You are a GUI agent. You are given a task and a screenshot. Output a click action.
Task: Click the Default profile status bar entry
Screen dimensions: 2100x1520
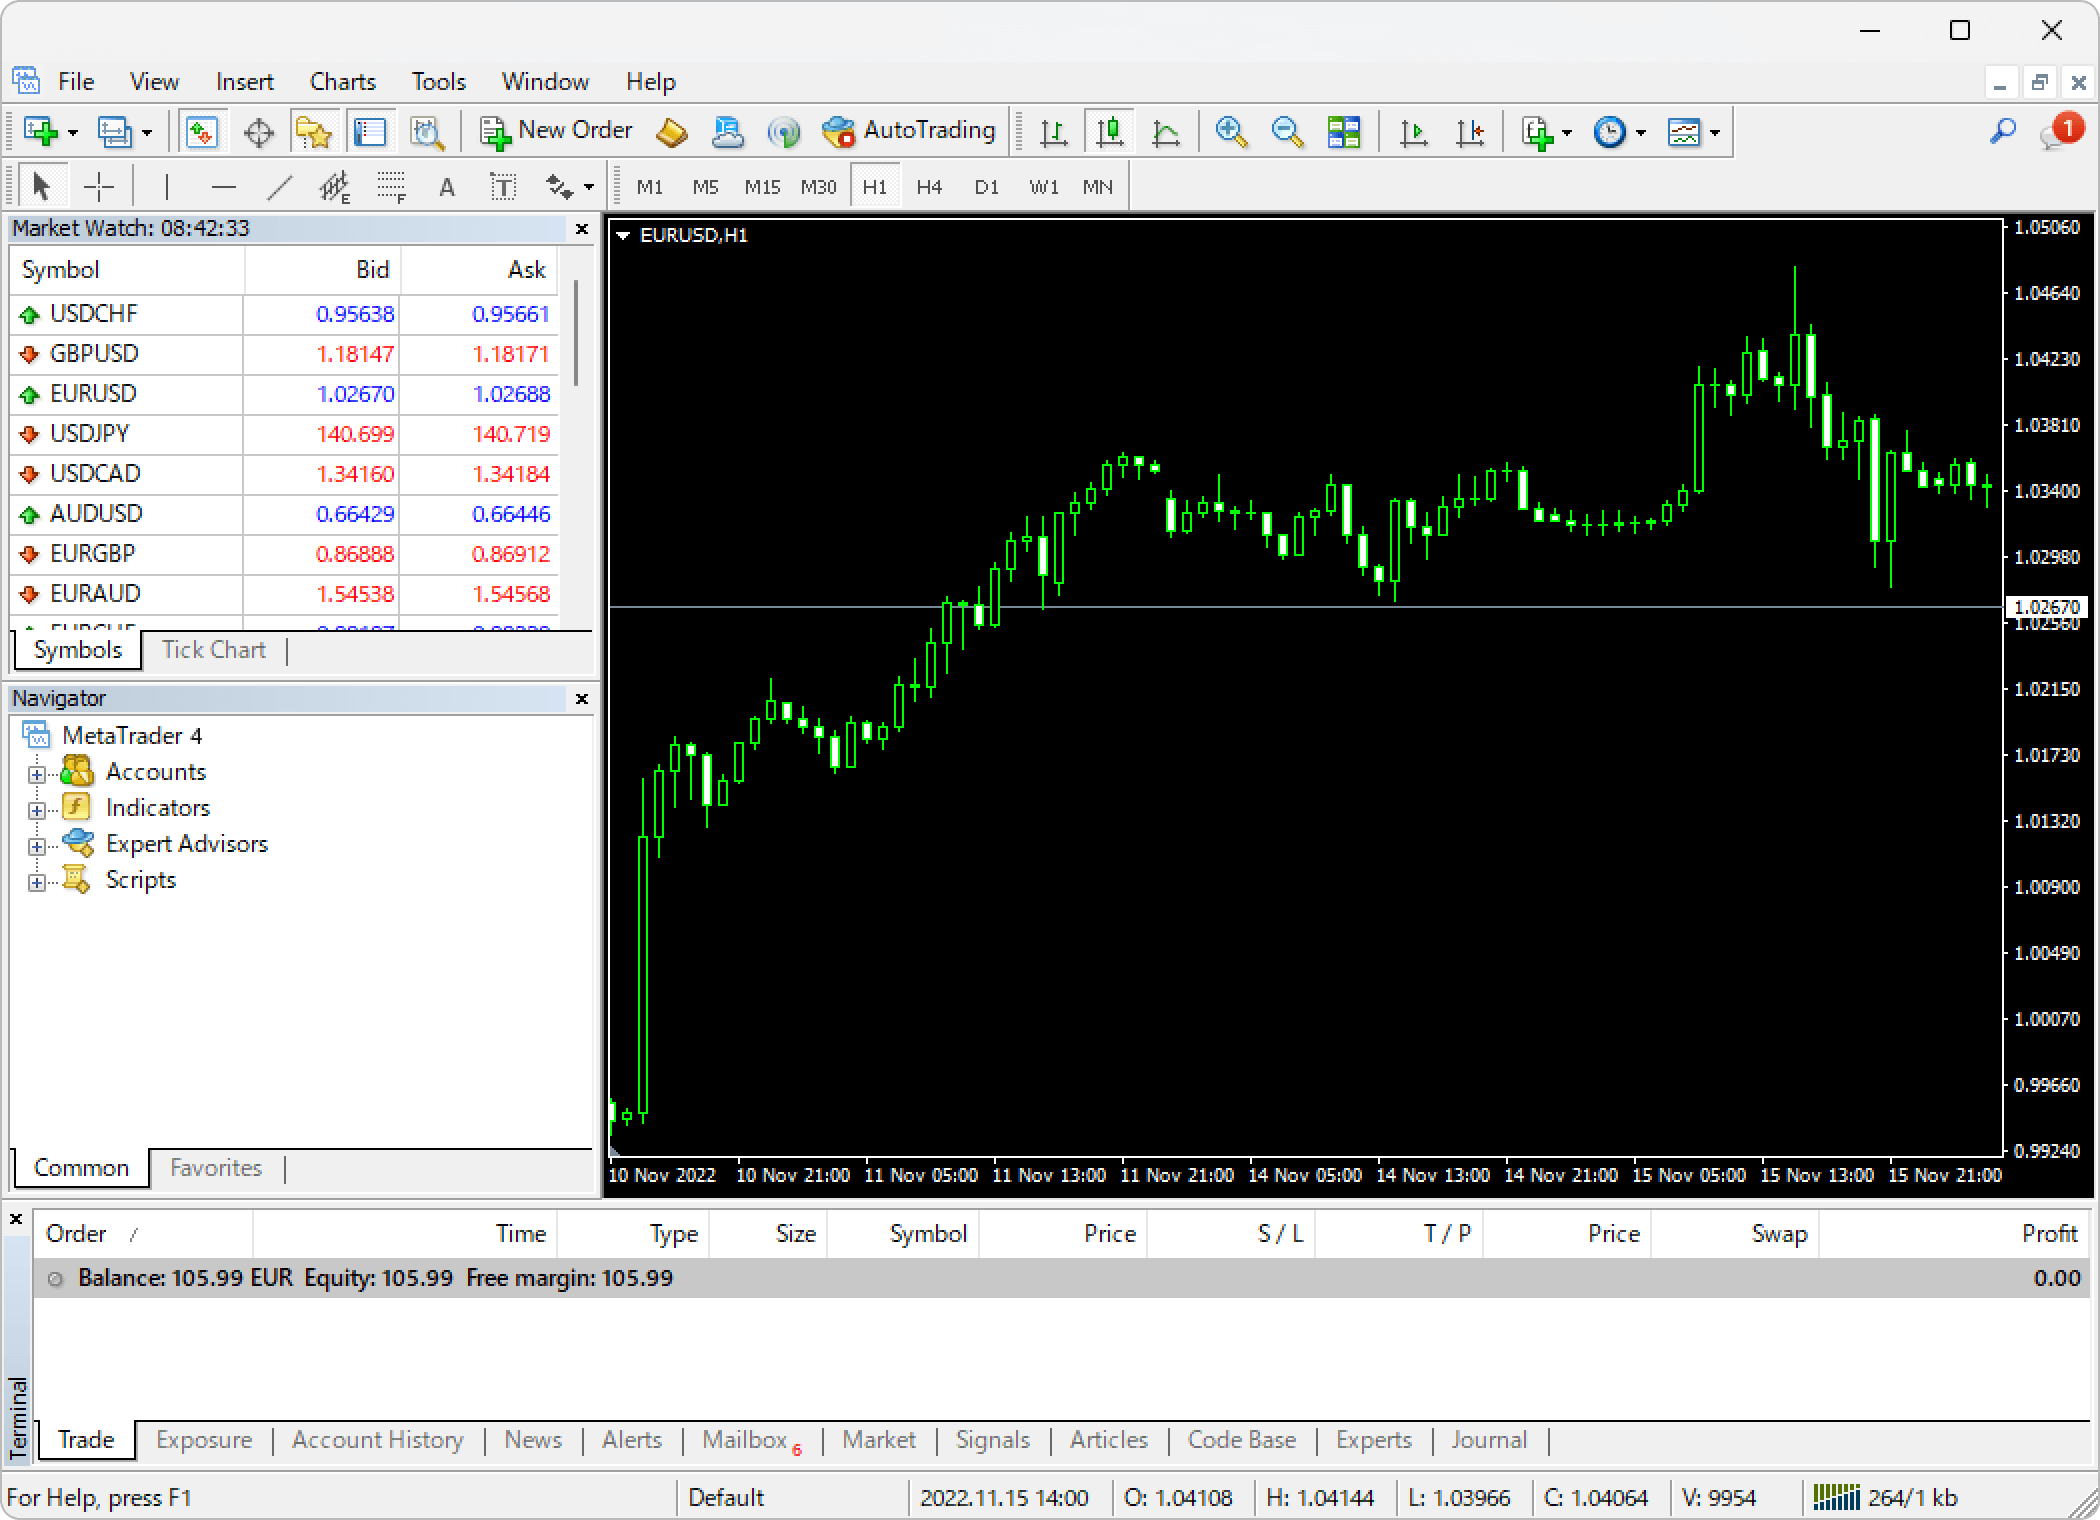726,1498
